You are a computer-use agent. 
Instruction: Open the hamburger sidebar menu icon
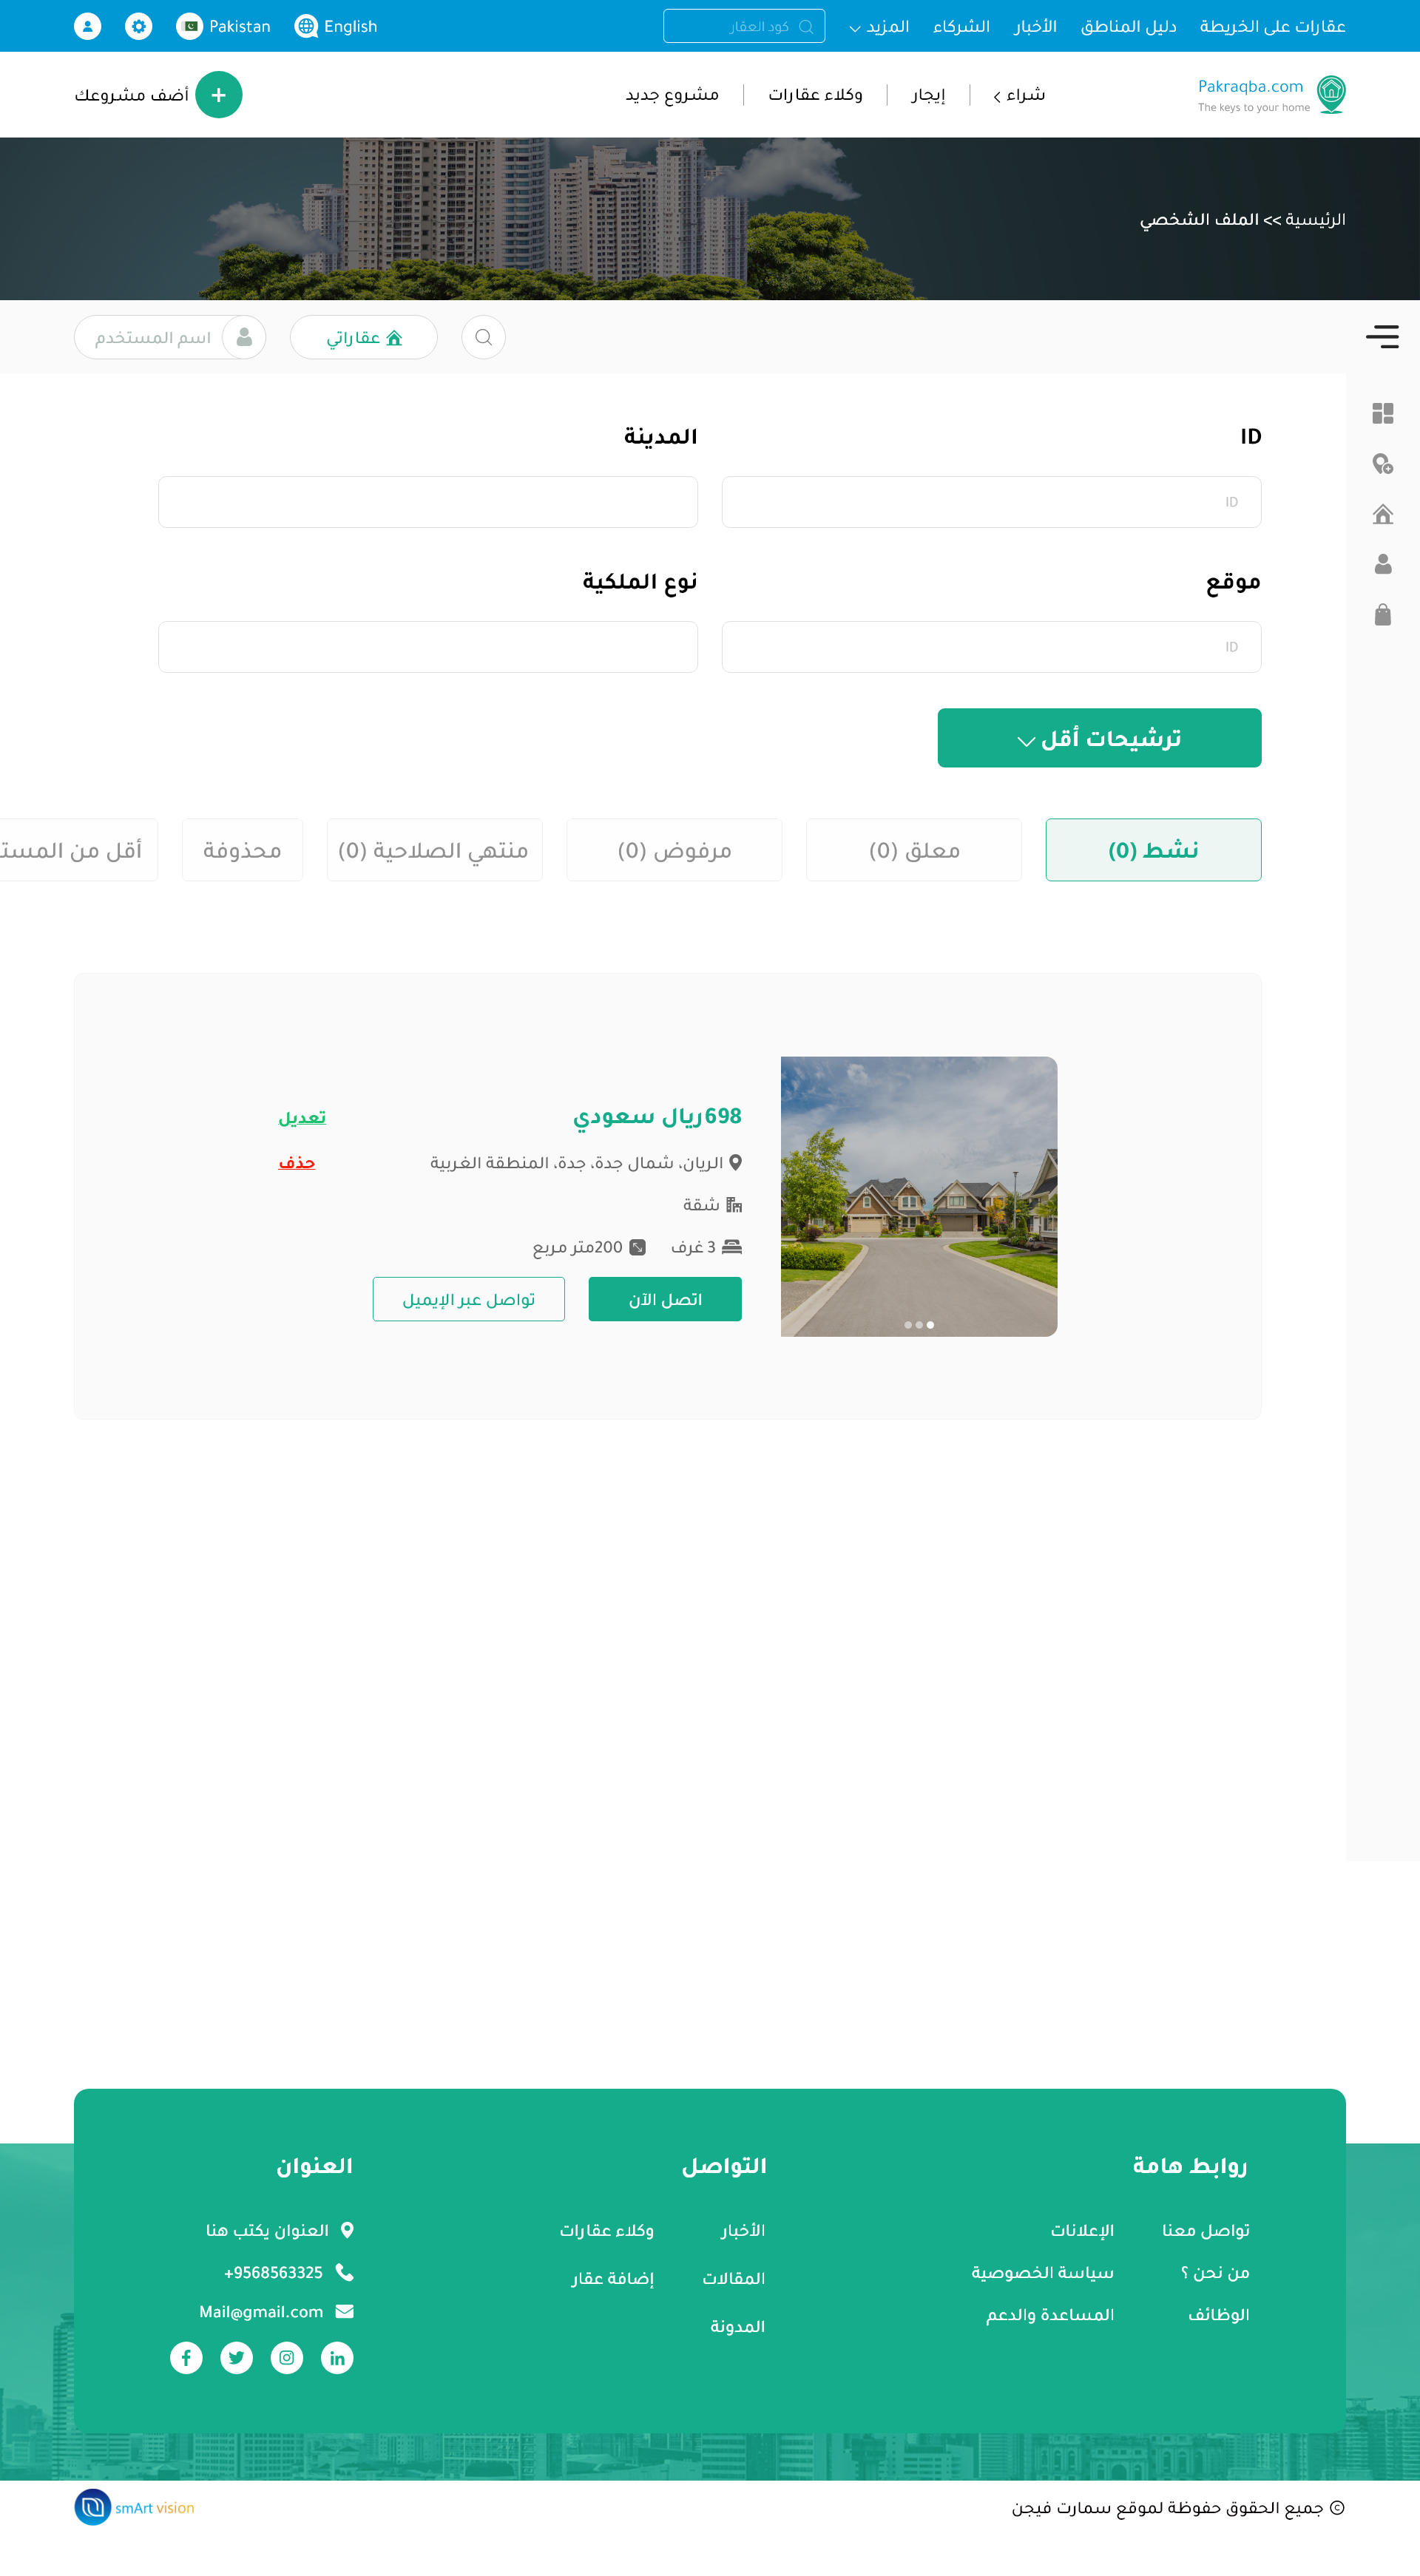click(1382, 337)
